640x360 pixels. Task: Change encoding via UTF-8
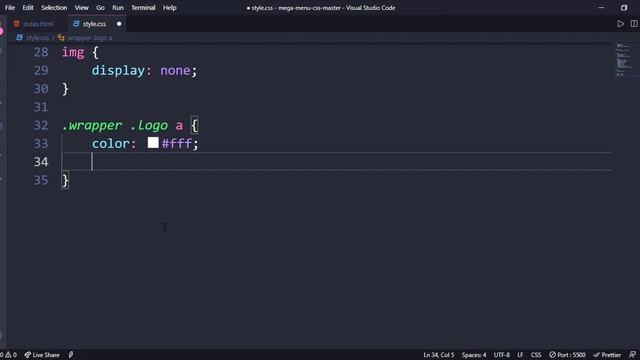point(502,355)
